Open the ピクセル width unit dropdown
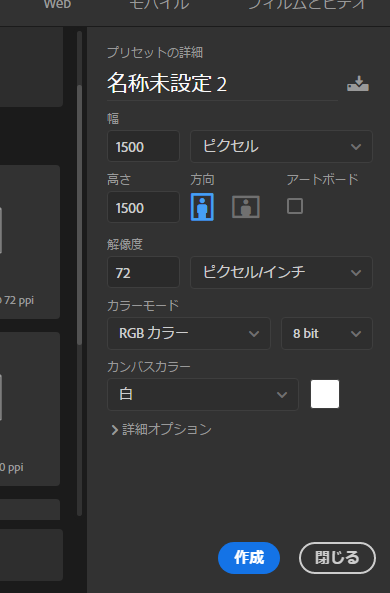 (281, 146)
